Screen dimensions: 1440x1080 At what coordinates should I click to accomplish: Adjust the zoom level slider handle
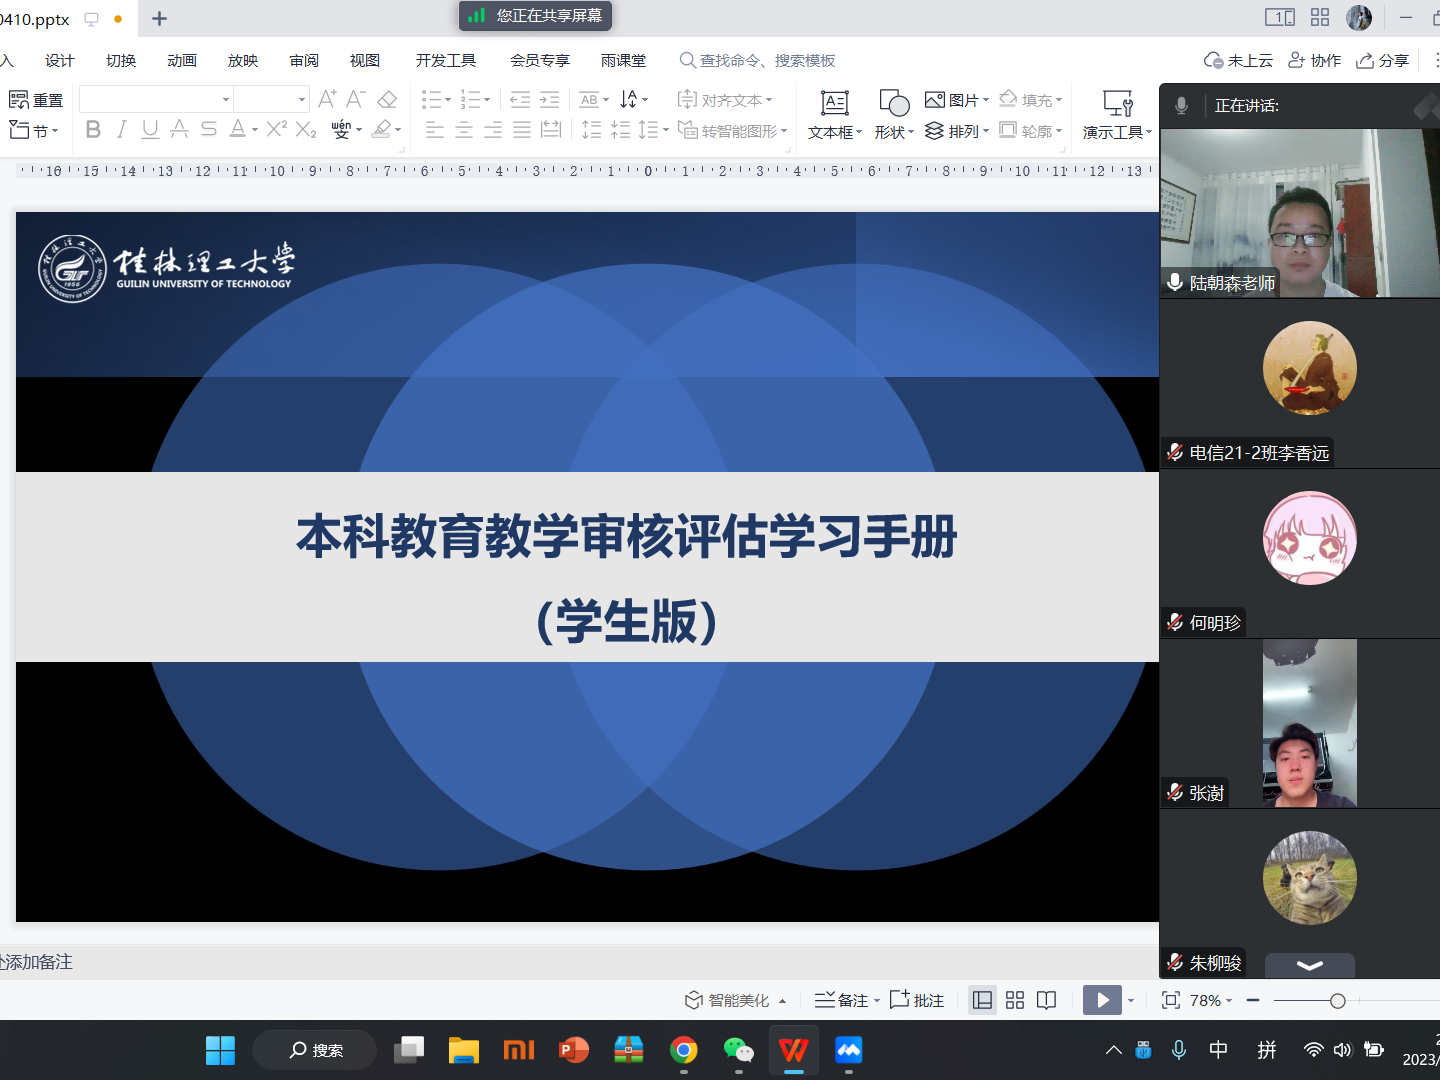click(1337, 1000)
